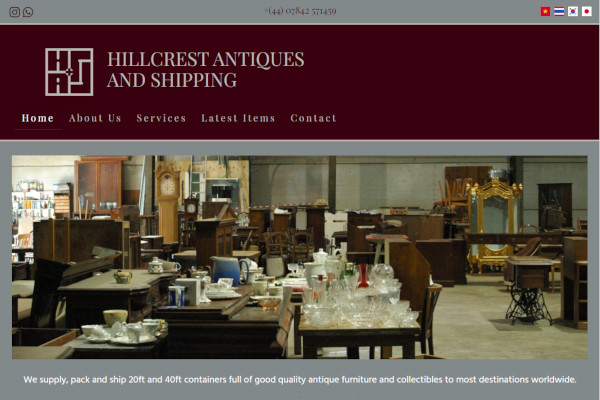The image size is (600, 400).
Task: Open the Services menu item
Action: (161, 118)
